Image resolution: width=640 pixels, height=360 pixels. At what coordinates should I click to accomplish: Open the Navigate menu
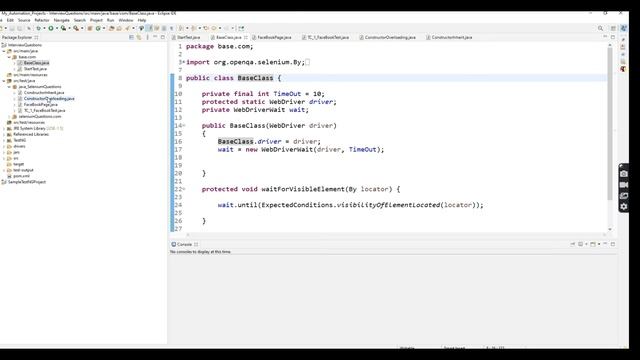click(x=62, y=20)
